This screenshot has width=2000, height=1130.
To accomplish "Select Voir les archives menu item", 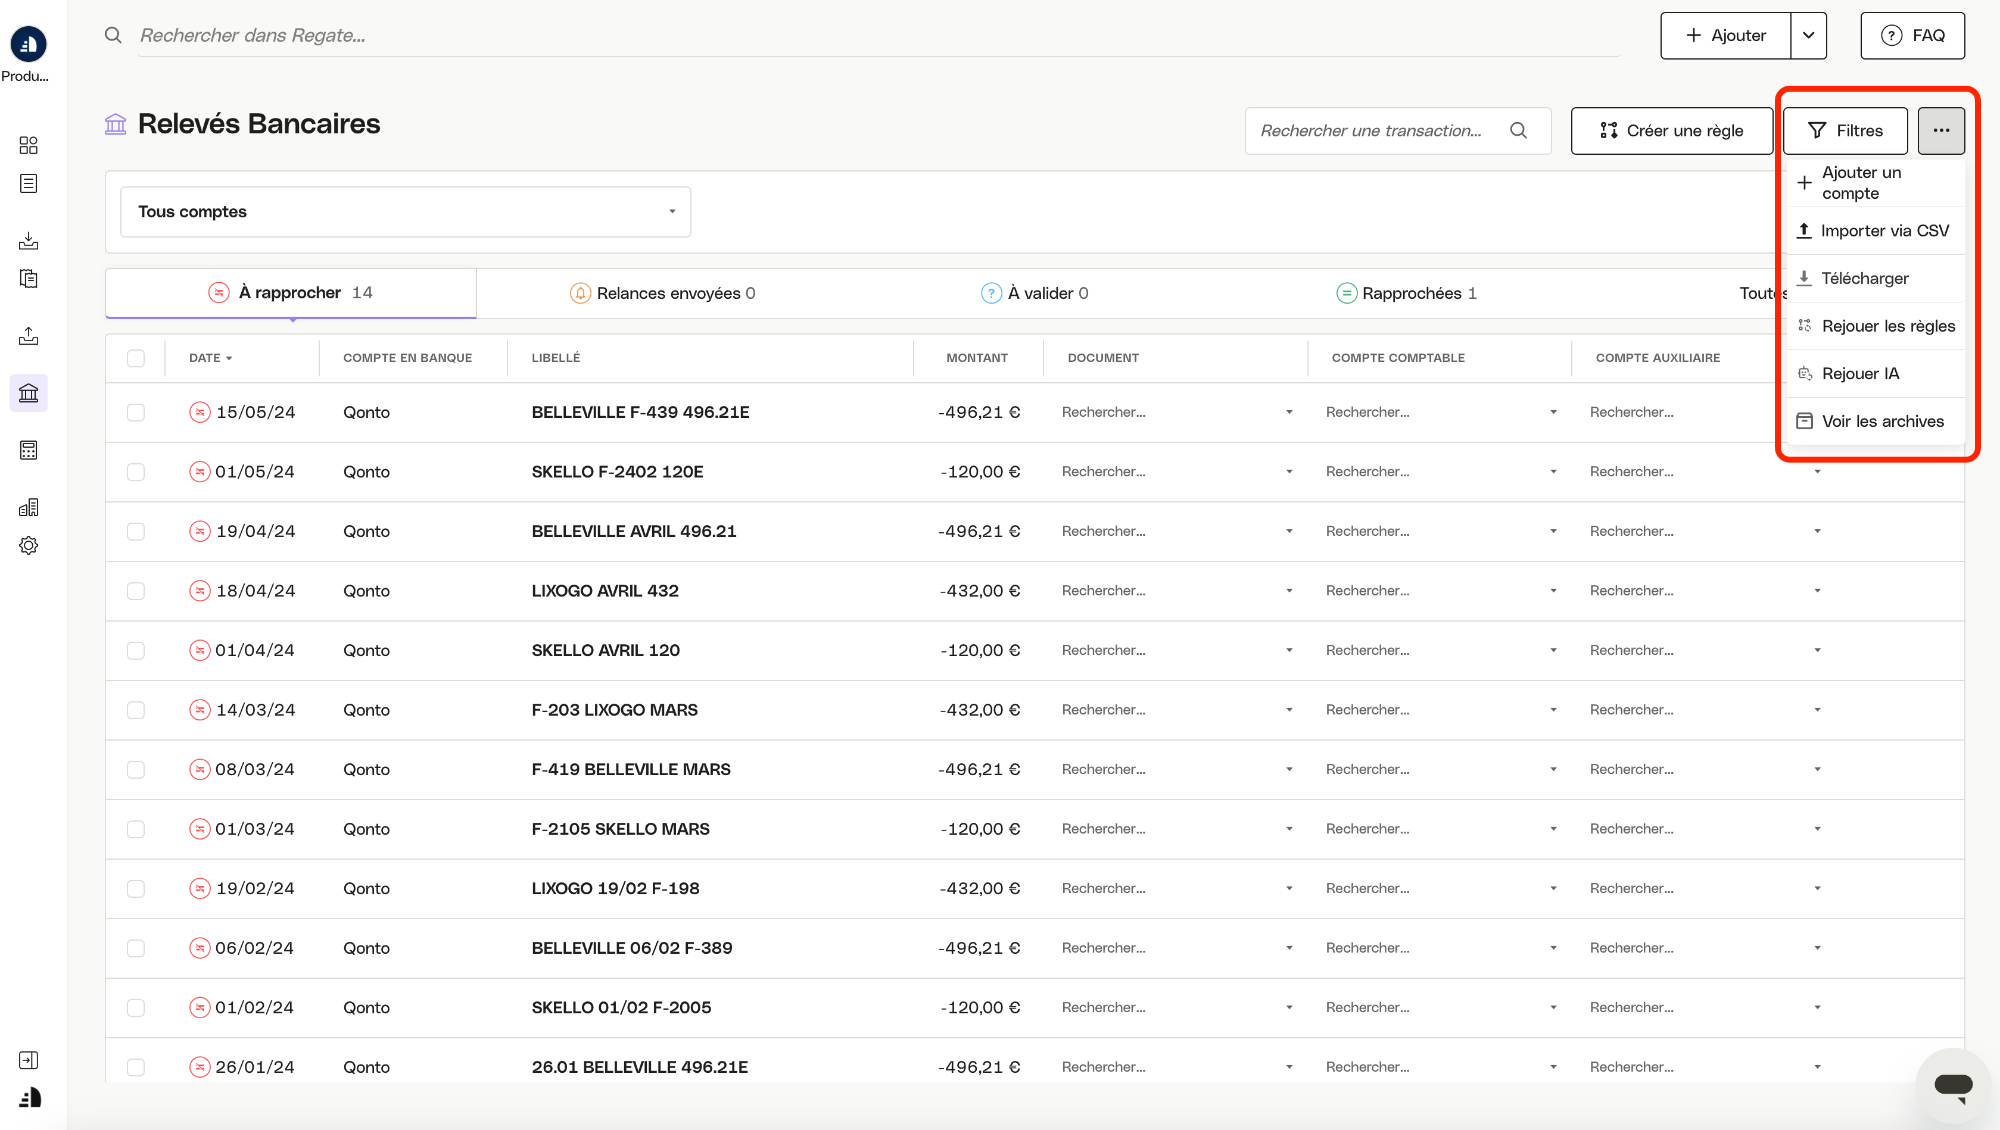I will 1875,422.
